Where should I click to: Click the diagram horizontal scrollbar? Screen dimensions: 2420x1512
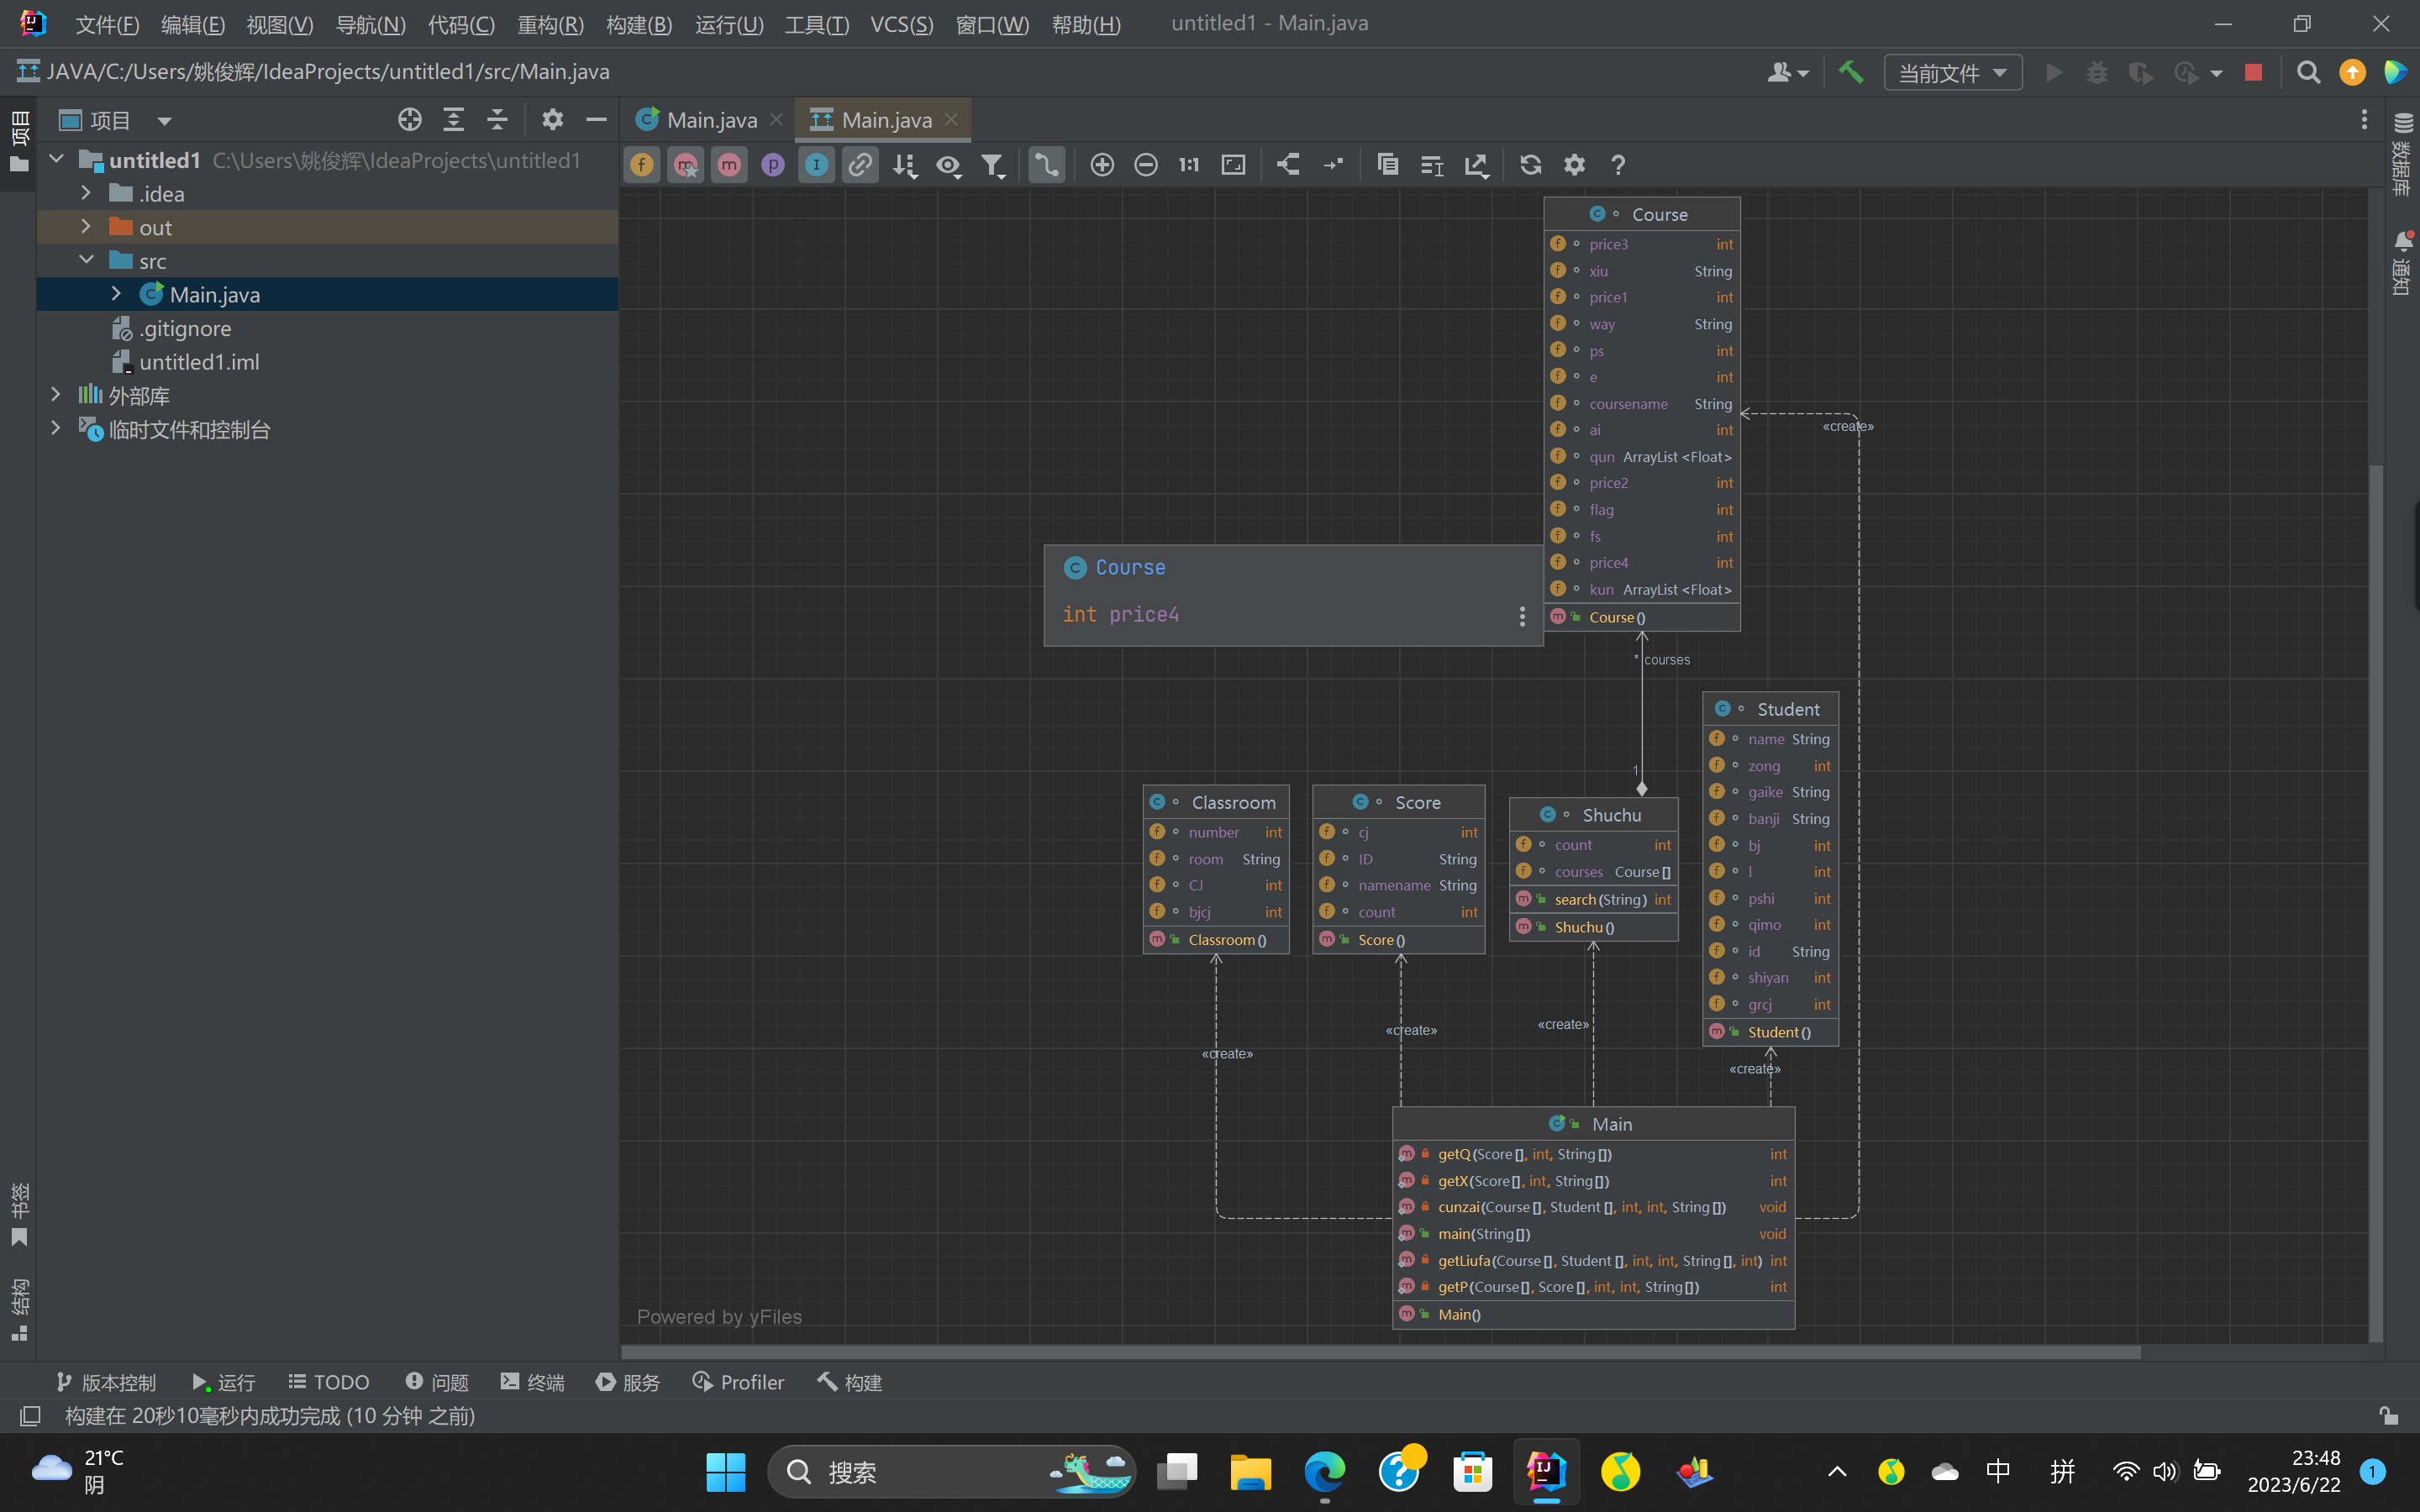pos(1380,1352)
